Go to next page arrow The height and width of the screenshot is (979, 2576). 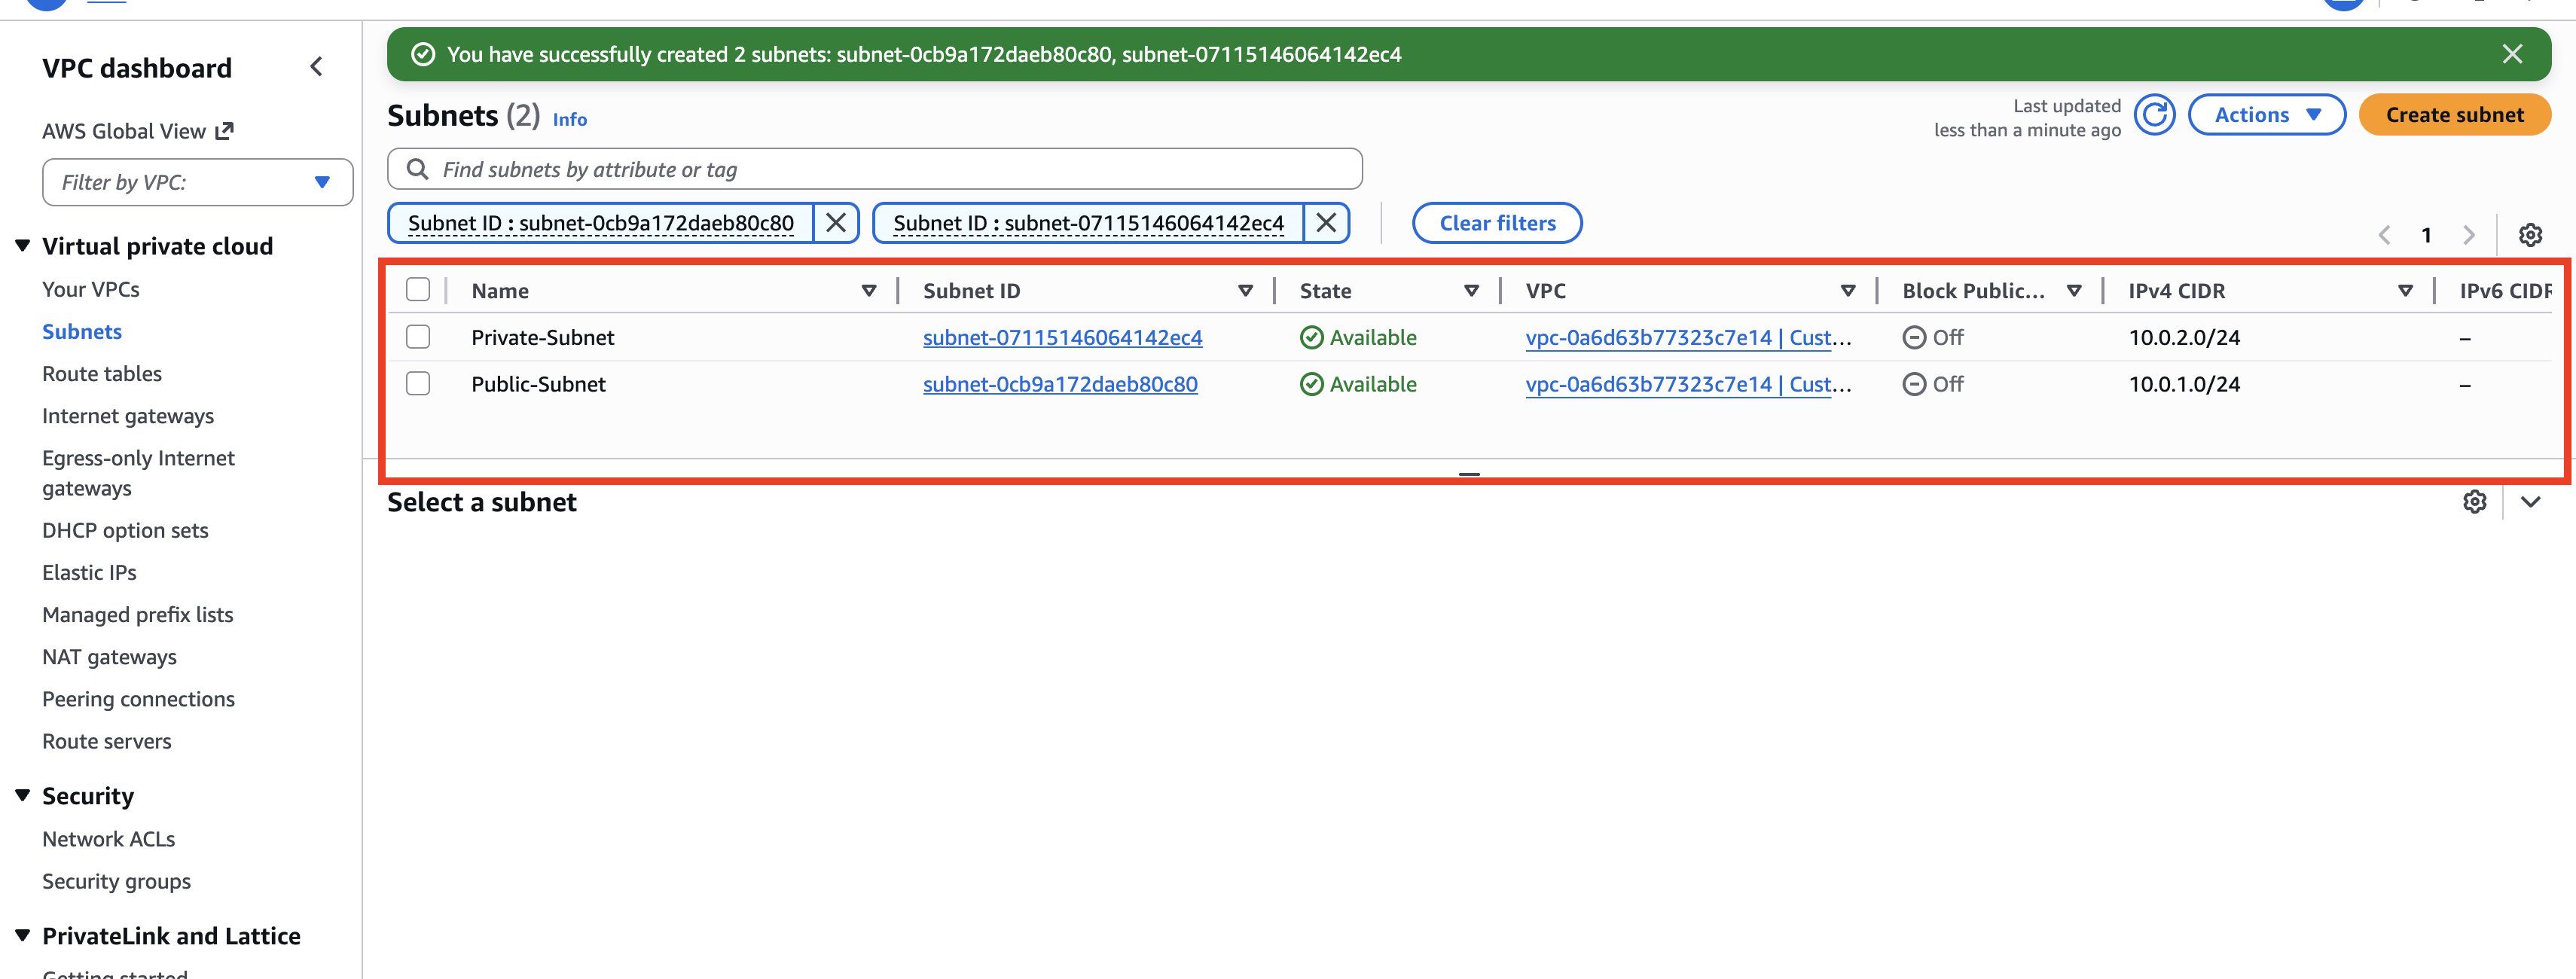[2469, 235]
